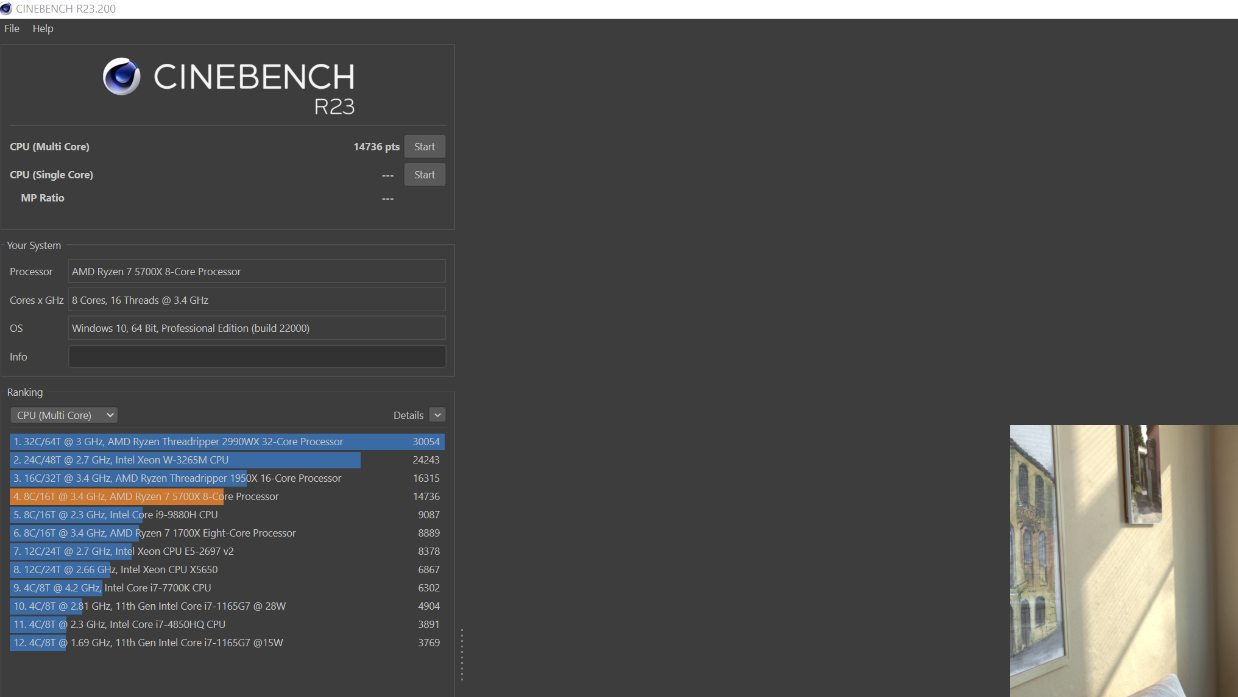
Task: Click the 14736 pts multi core score
Action: point(376,147)
